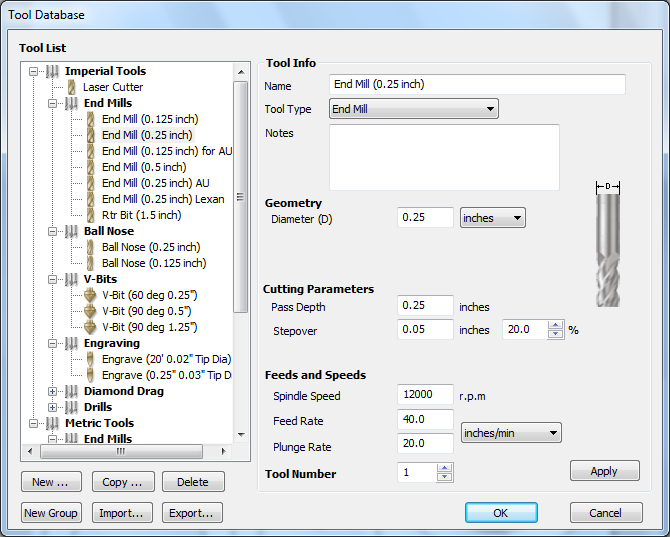Screen dimensions: 670x537
Task: Click icon for End Mill (0.25 inch) Lexan
Action: tap(91, 199)
